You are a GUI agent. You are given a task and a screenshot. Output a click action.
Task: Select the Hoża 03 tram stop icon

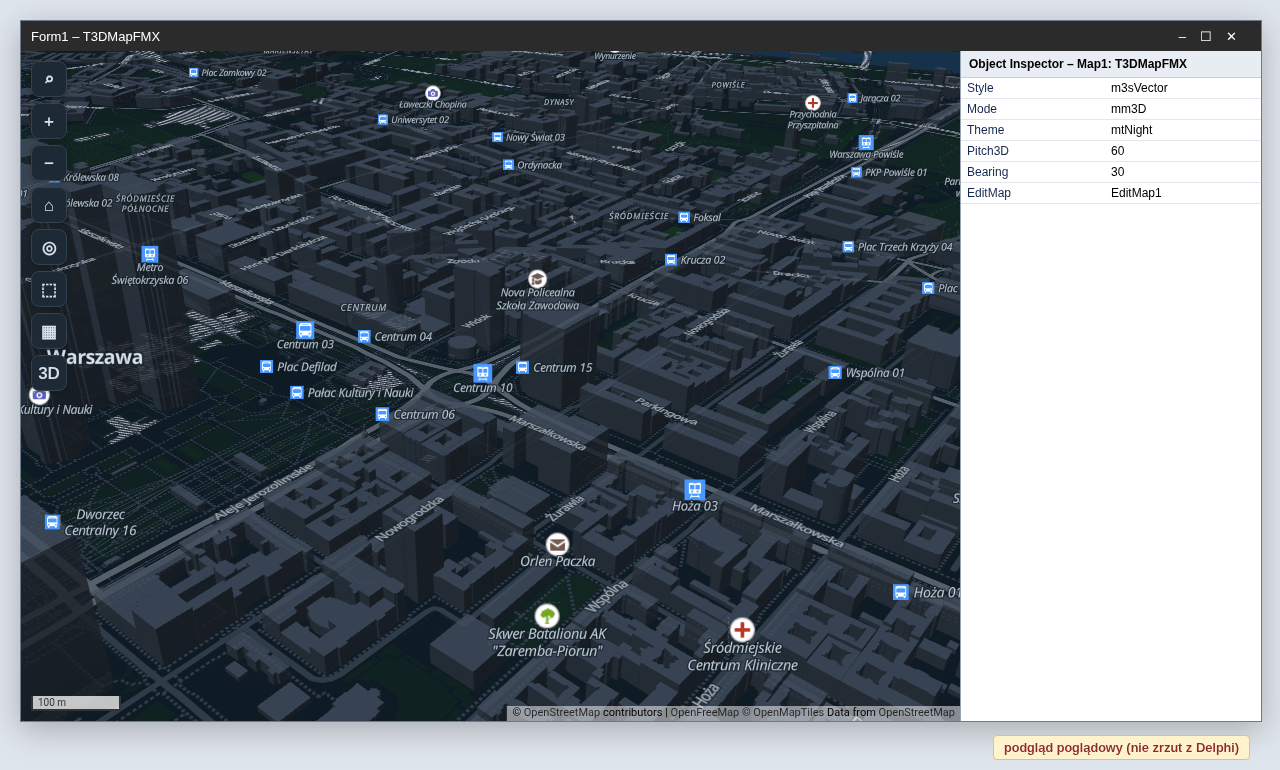click(x=695, y=490)
